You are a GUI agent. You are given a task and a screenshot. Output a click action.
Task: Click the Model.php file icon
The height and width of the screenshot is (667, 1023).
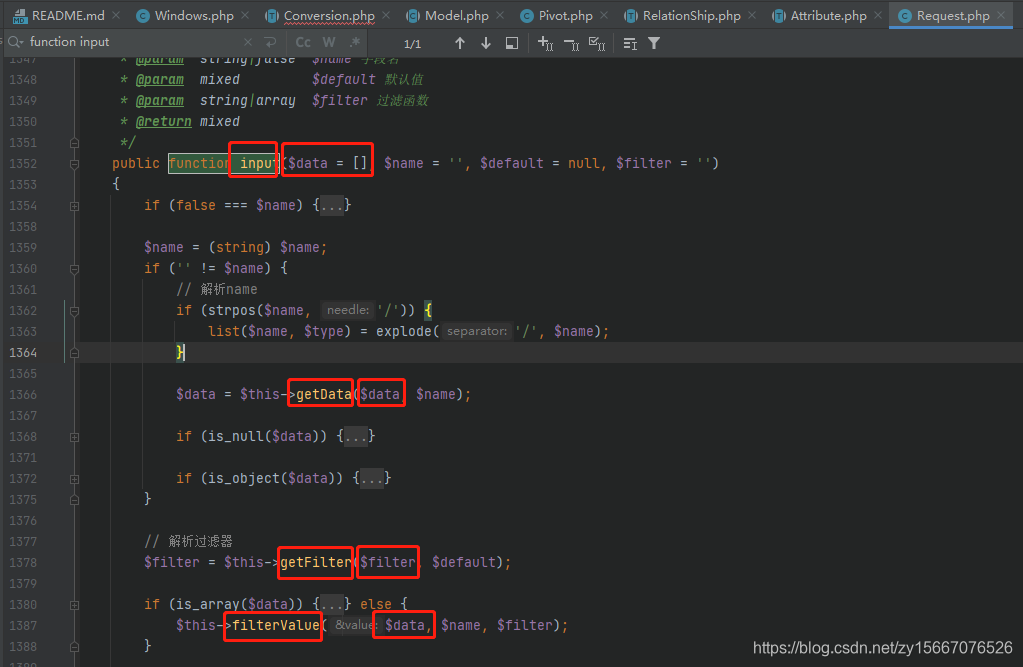tap(413, 16)
